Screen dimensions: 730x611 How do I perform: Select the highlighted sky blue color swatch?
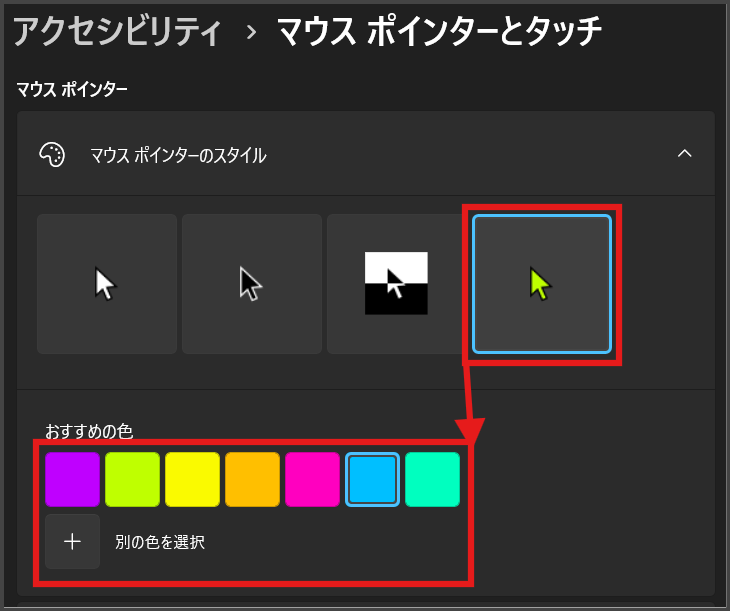(372, 480)
